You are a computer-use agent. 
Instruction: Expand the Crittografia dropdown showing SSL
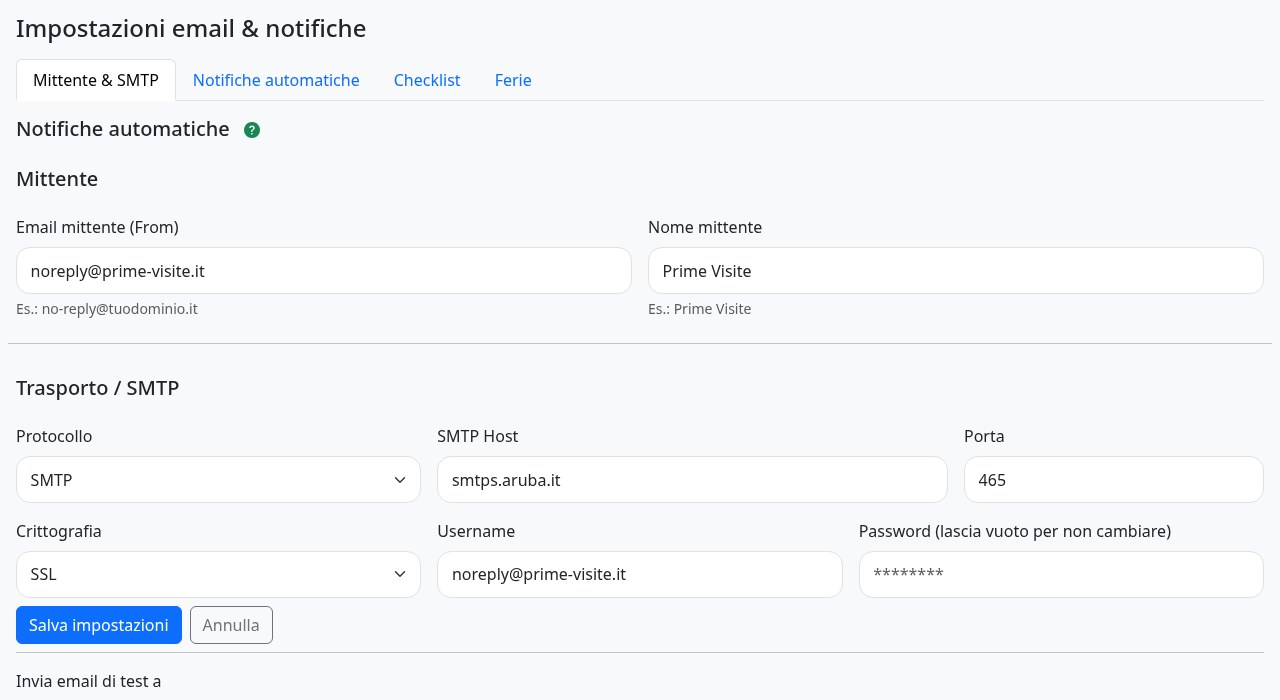(x=218, y=574)
